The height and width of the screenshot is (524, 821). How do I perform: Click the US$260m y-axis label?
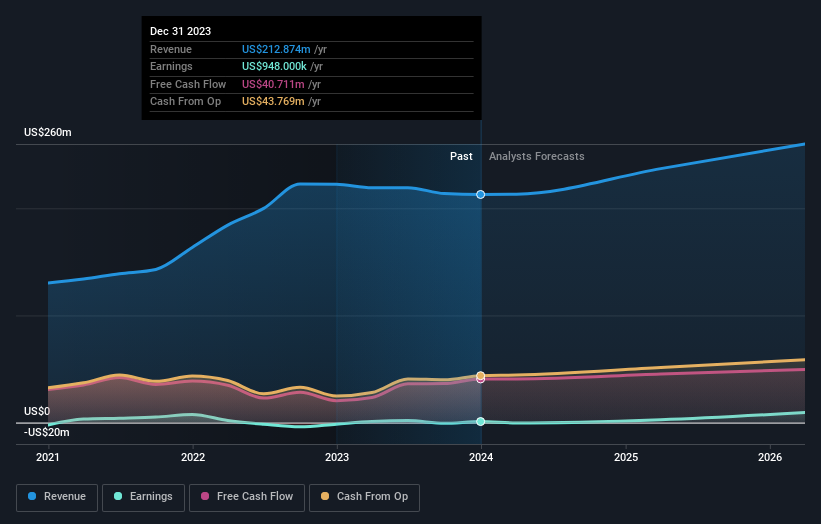48,132
